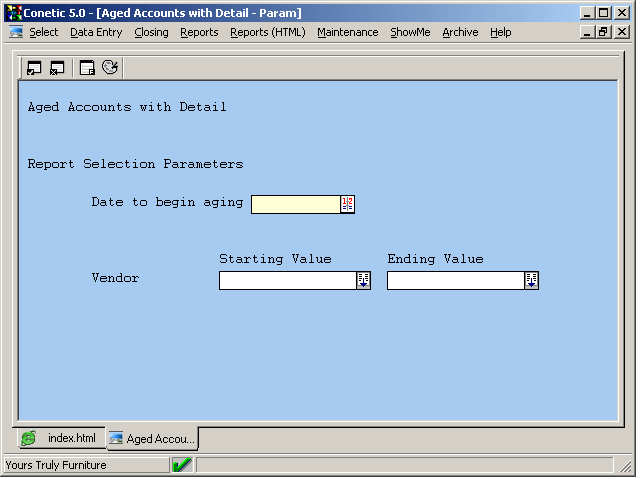Screen dimensions: 636x477
Task: Click the window layout toolbar icon
Action: pos(88,68)
